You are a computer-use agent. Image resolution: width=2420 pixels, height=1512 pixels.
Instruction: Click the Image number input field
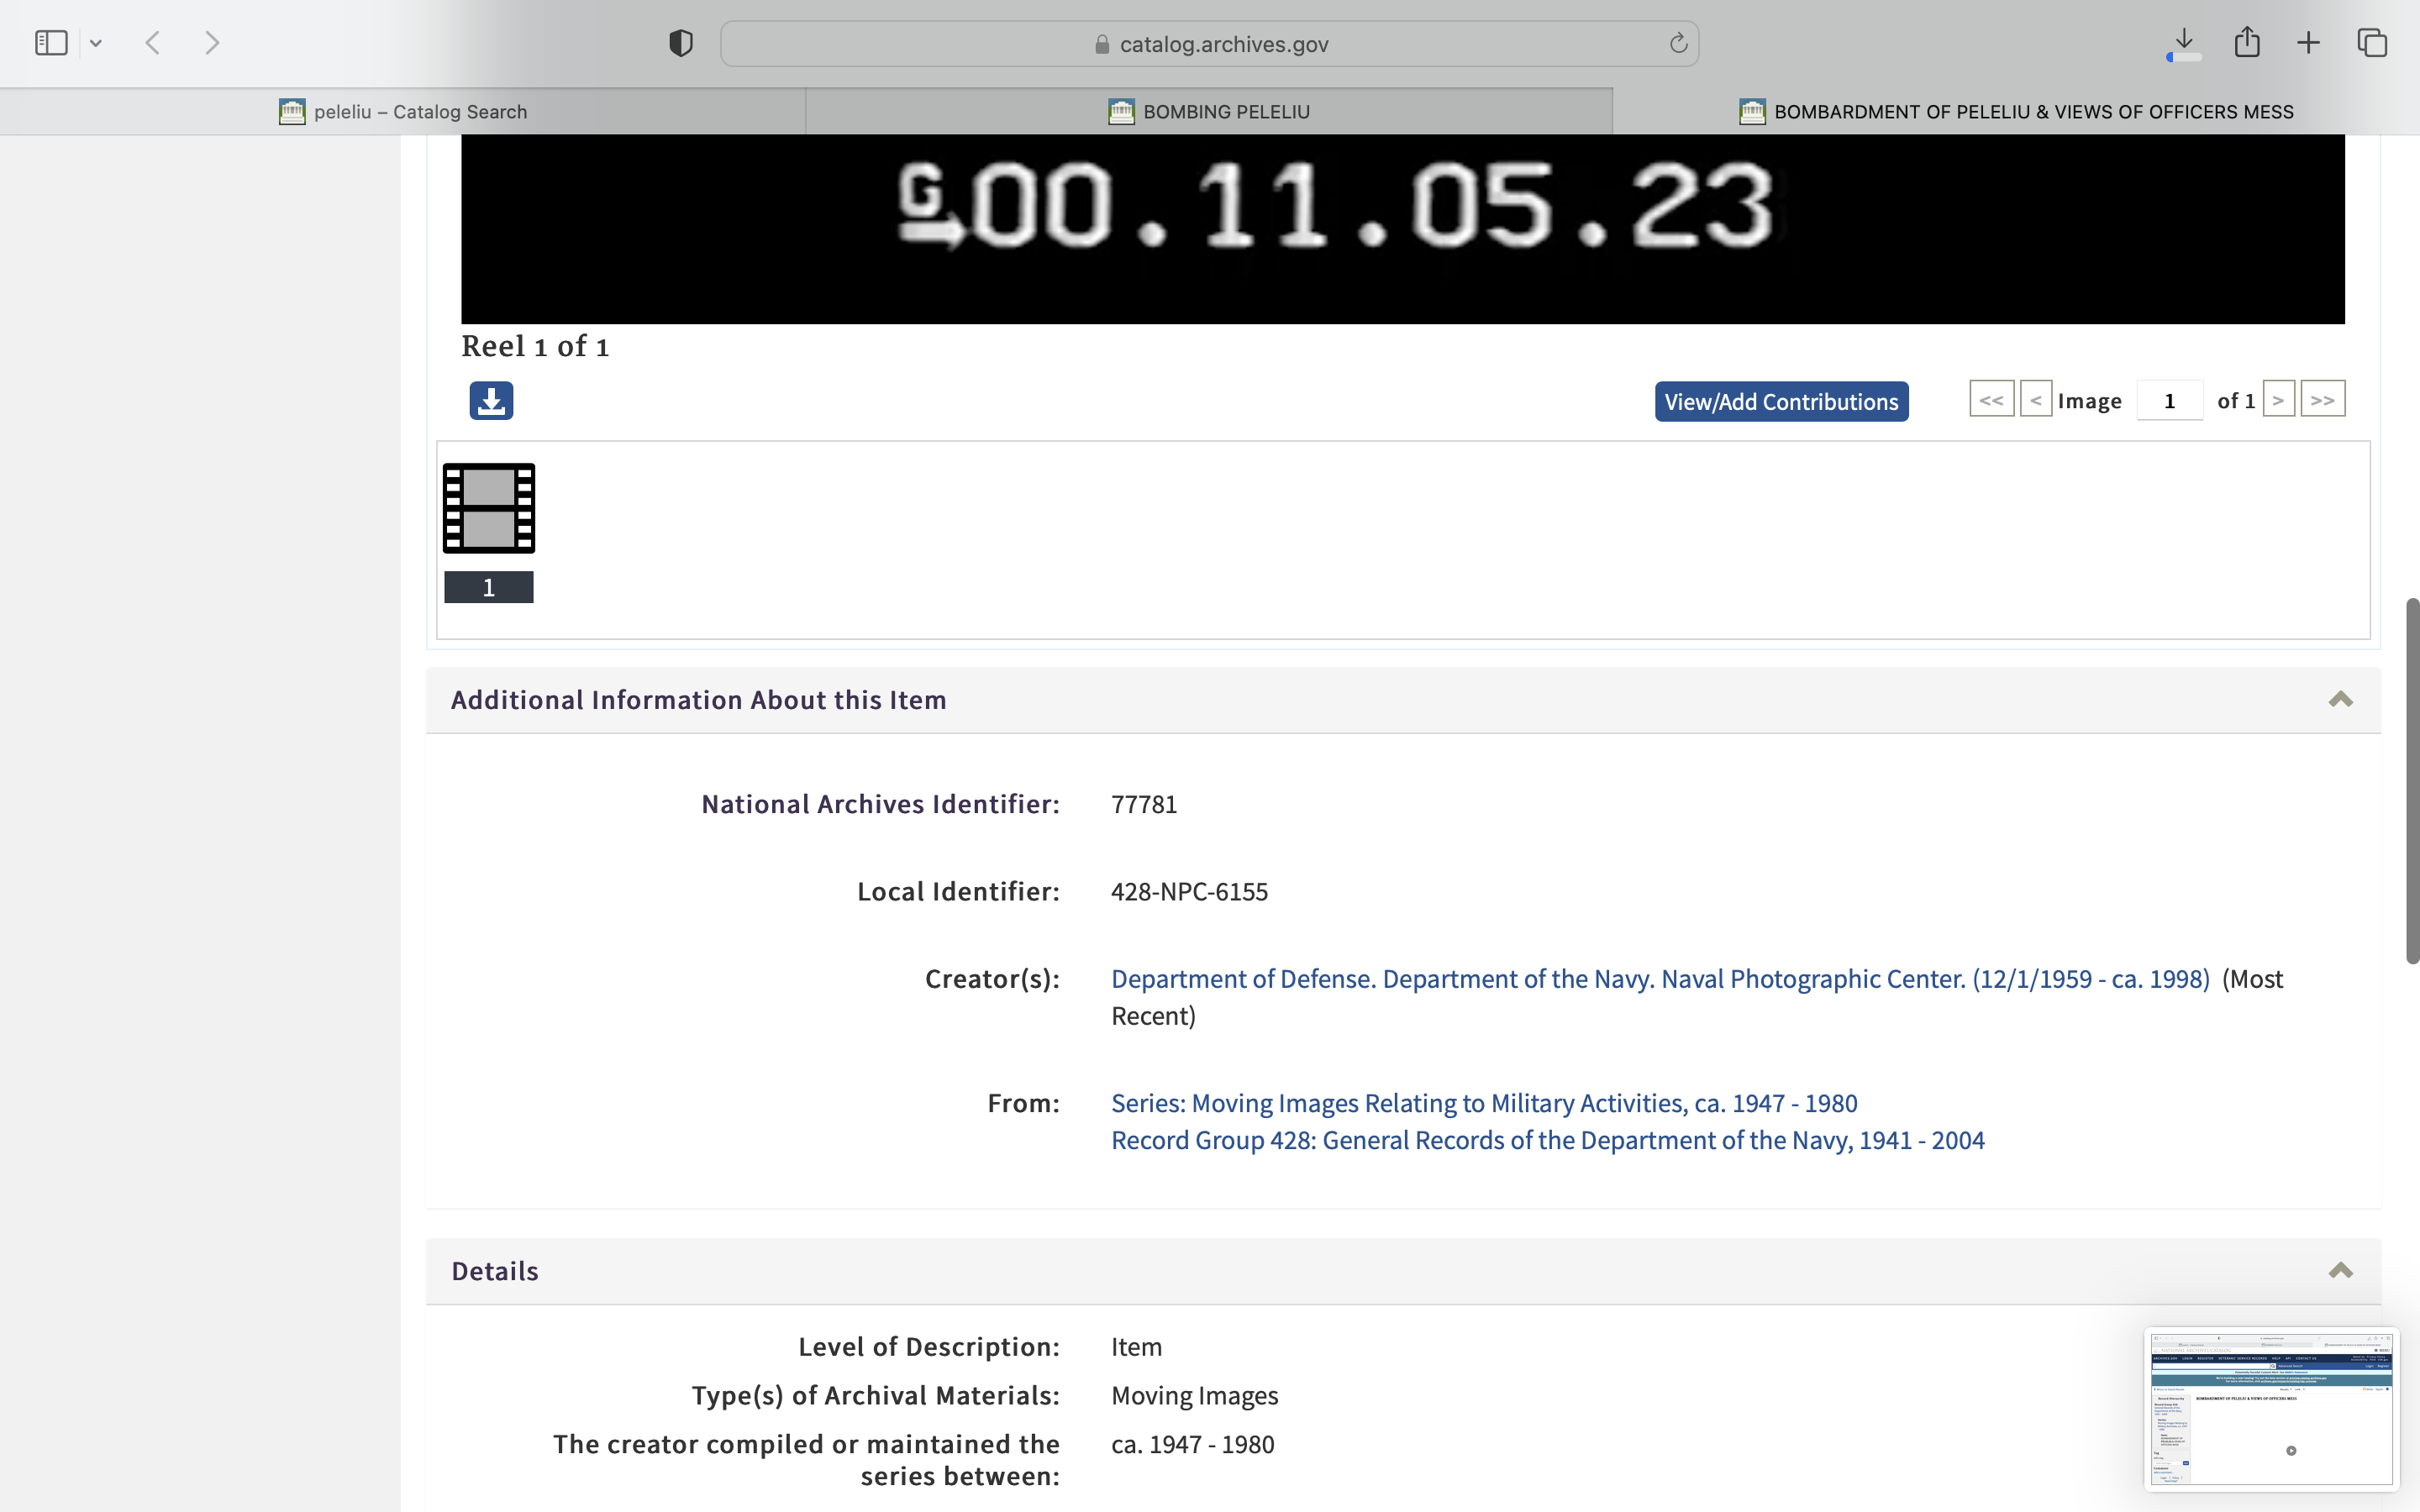pos(2169,401)
